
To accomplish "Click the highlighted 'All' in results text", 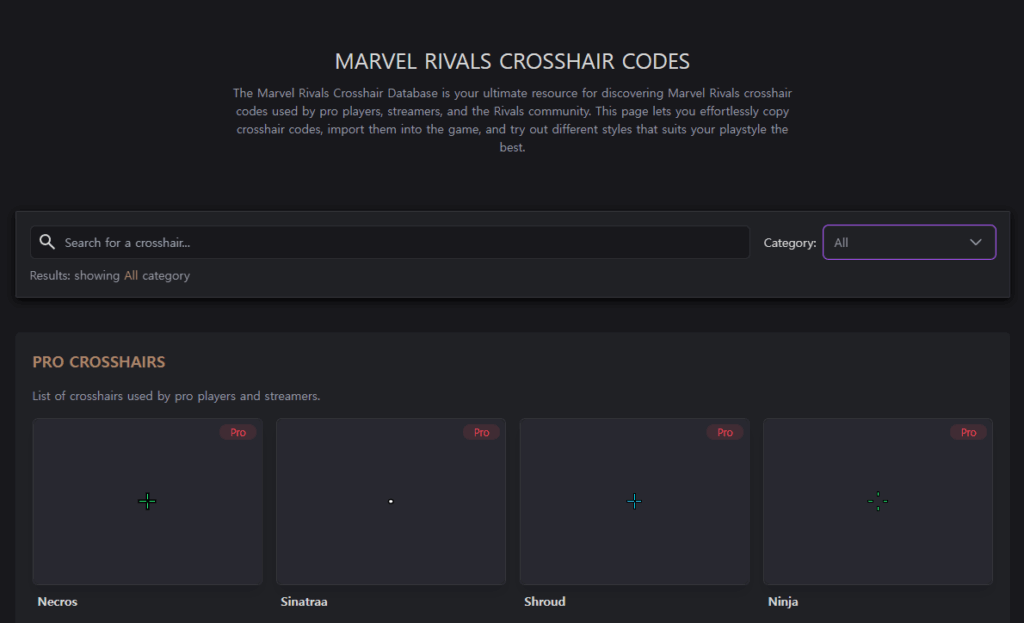I will pos(131,276).
